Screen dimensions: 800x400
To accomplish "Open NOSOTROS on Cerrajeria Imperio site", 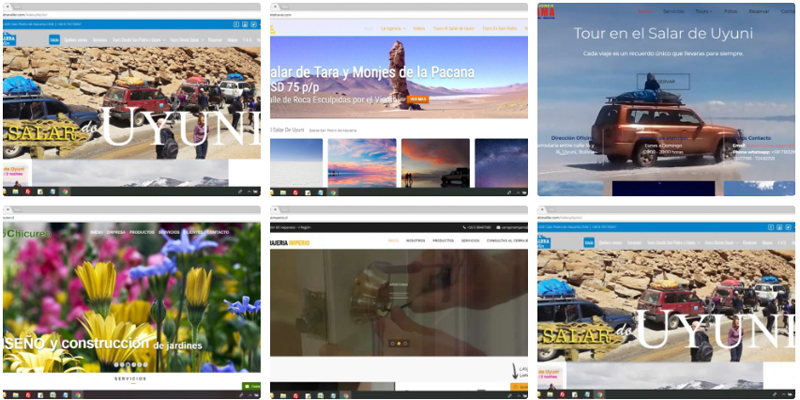I will click(x=415, y=240).
